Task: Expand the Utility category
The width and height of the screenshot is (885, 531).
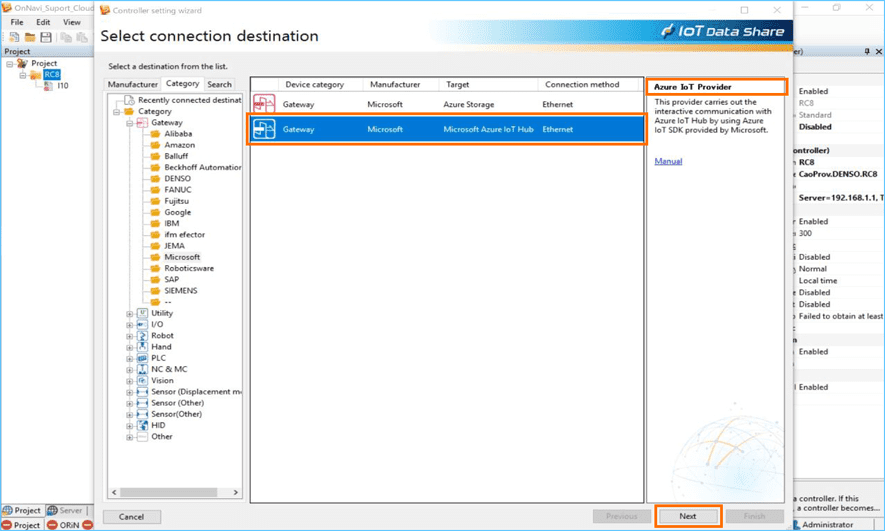Action: pyautogui.click(x=129, y=314)
